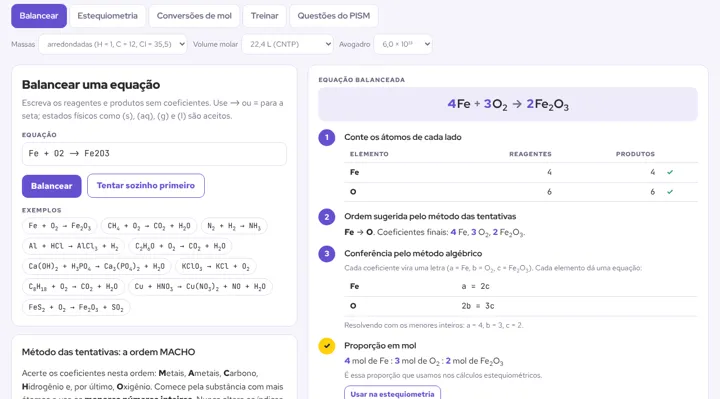Click 'Ordem sugerida pelo método das tentativas'

click(x=430, y=216)
